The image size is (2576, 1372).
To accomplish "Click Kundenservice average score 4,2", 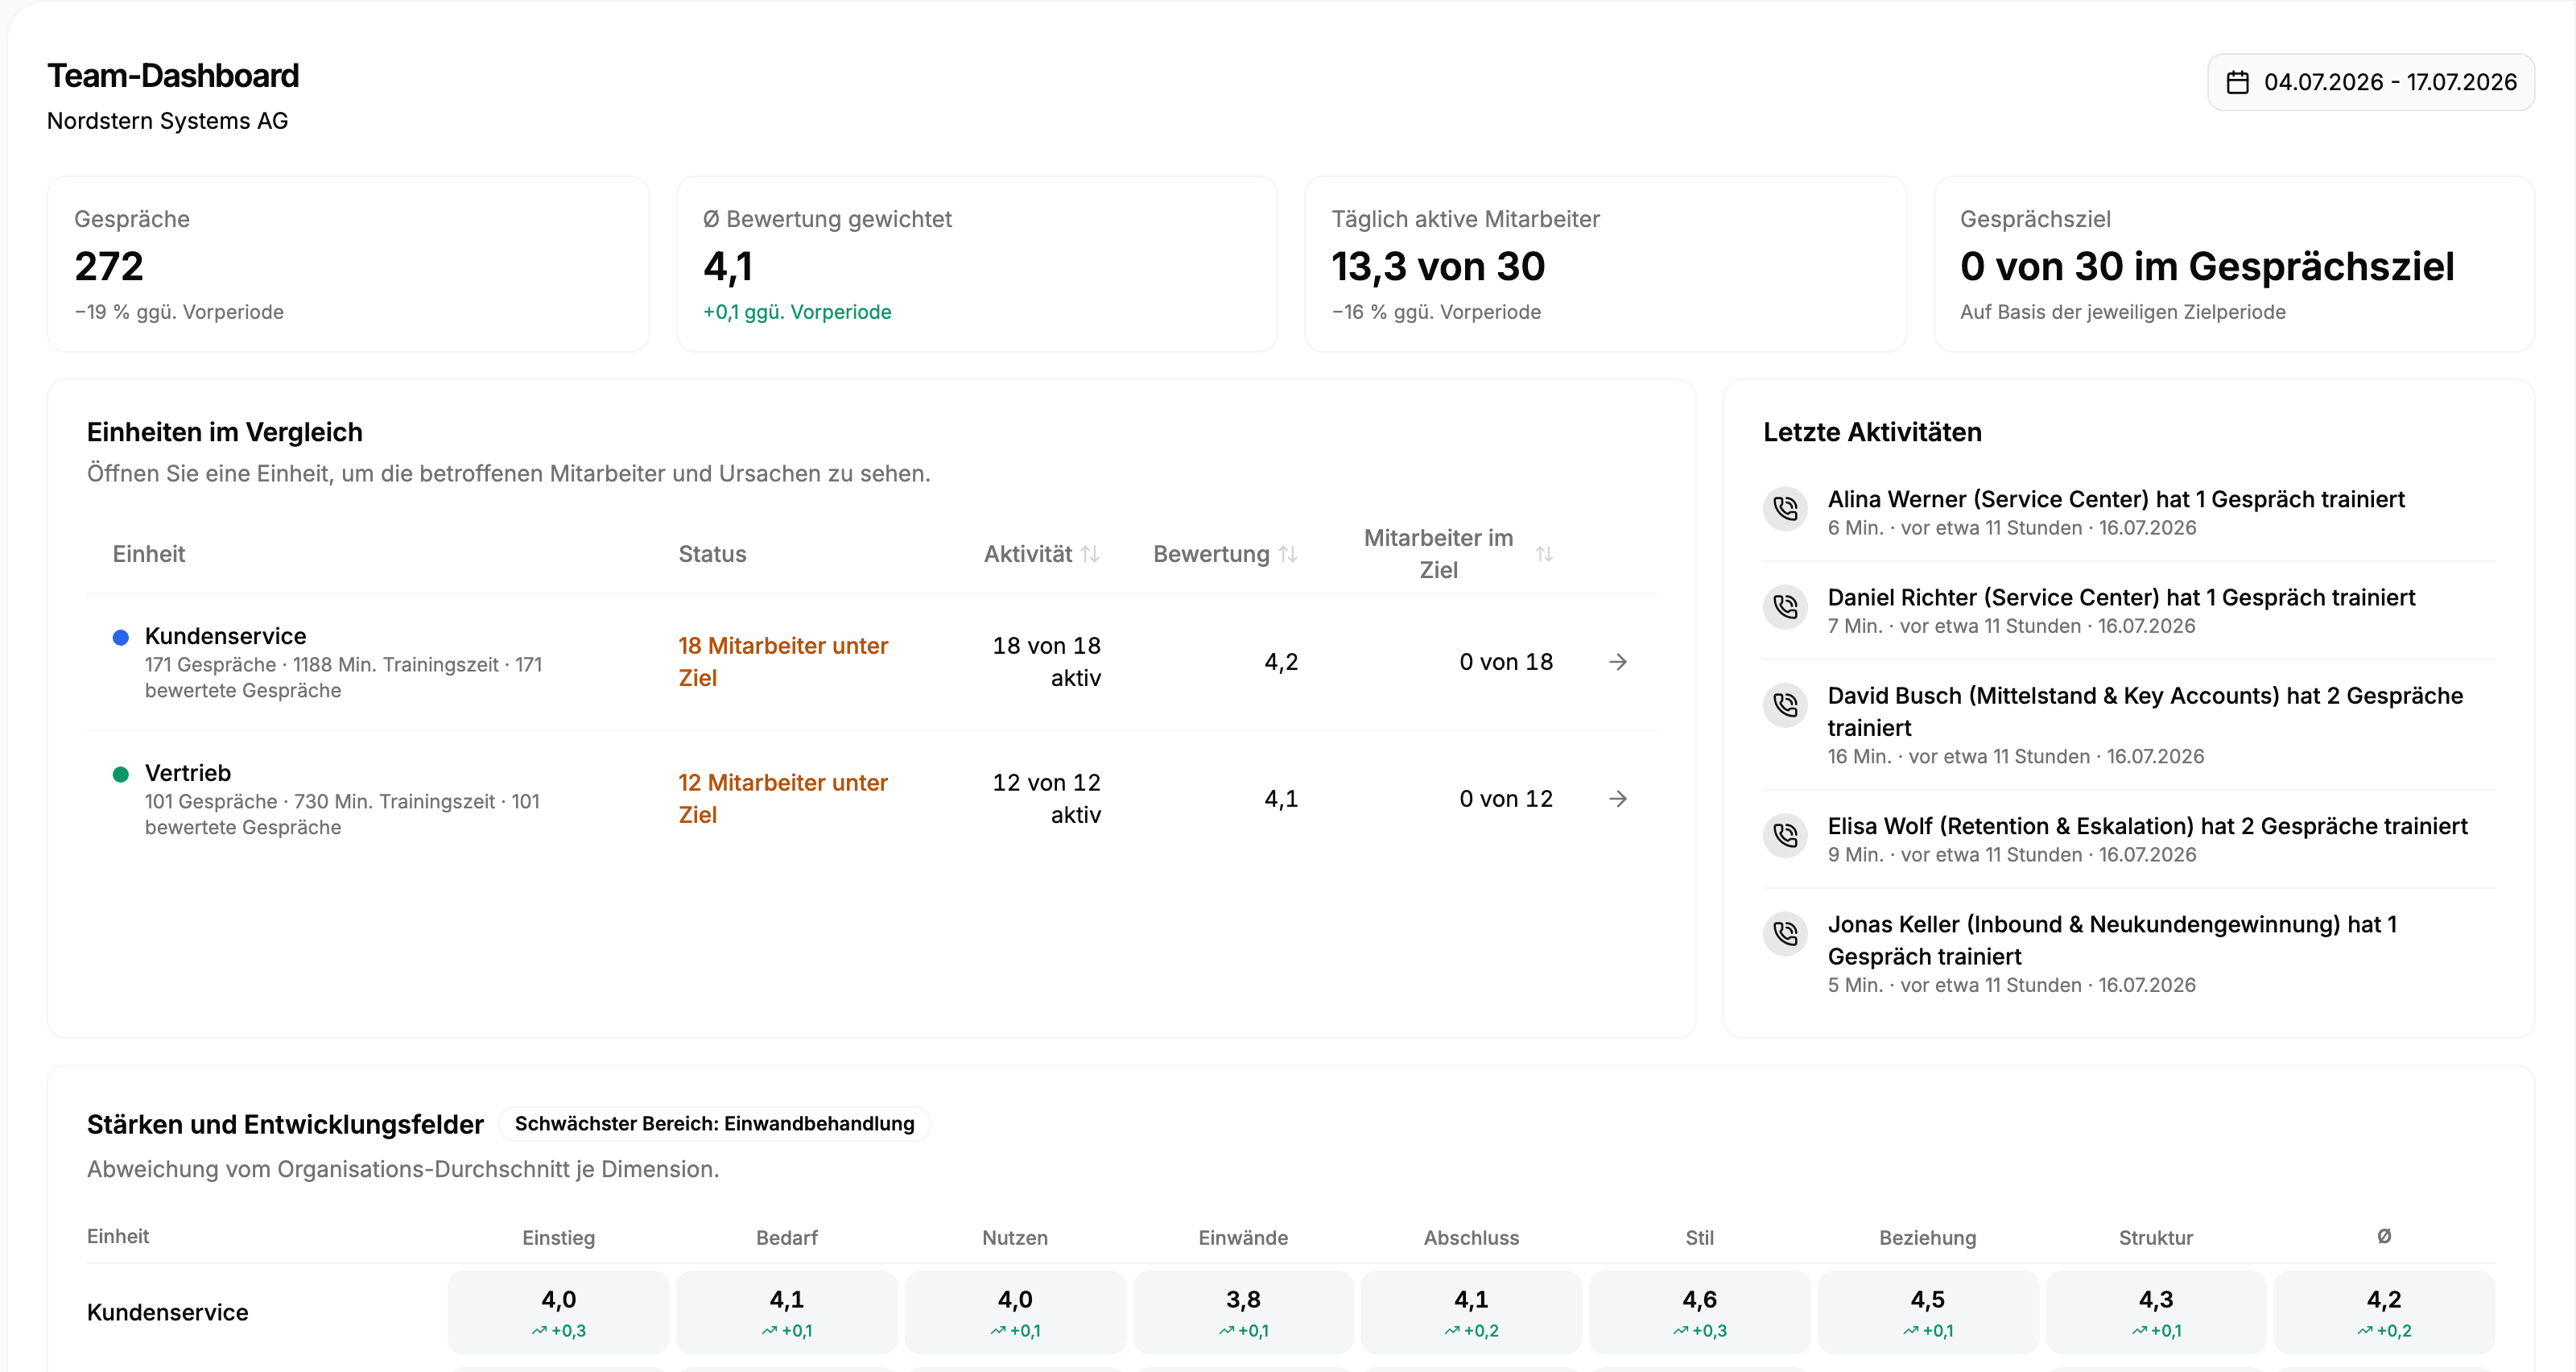I will [2384, 1312].
